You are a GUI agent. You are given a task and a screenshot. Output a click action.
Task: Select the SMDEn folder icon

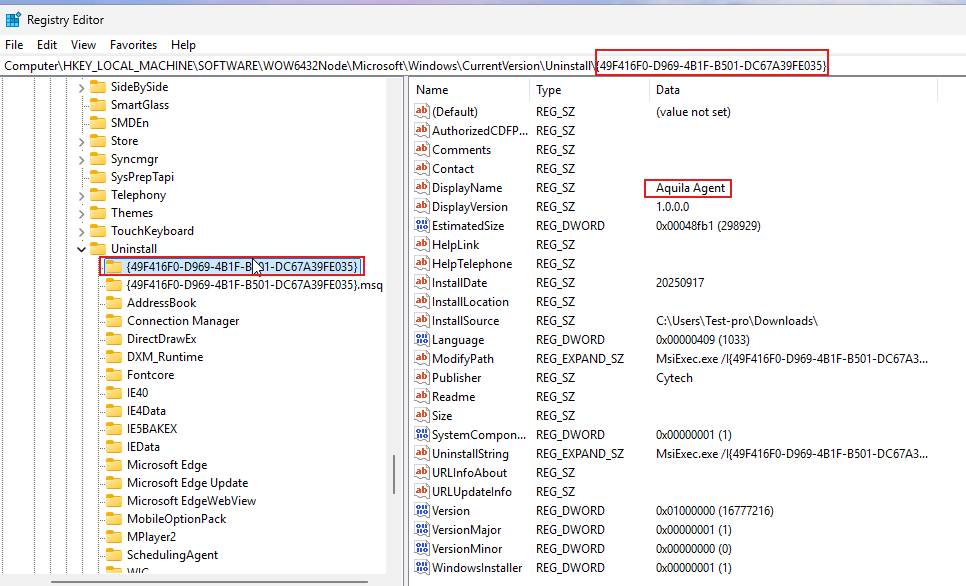(98, 123)
